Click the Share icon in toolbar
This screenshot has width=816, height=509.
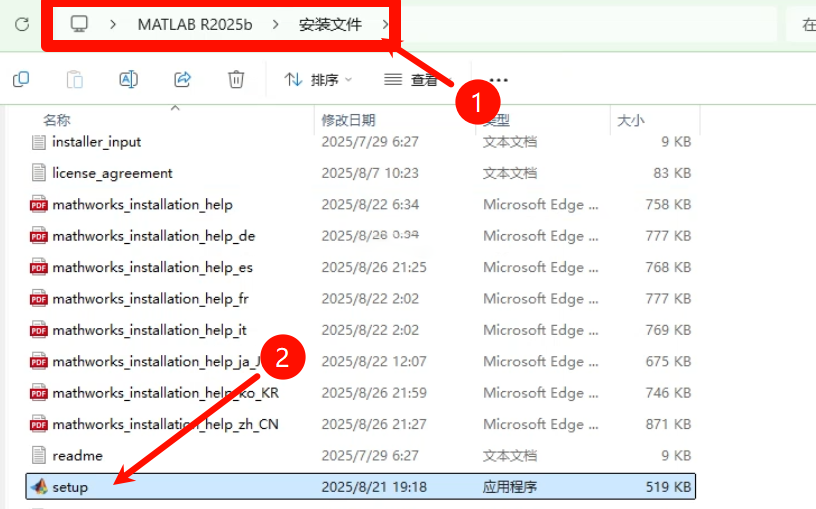coord(182,80)
